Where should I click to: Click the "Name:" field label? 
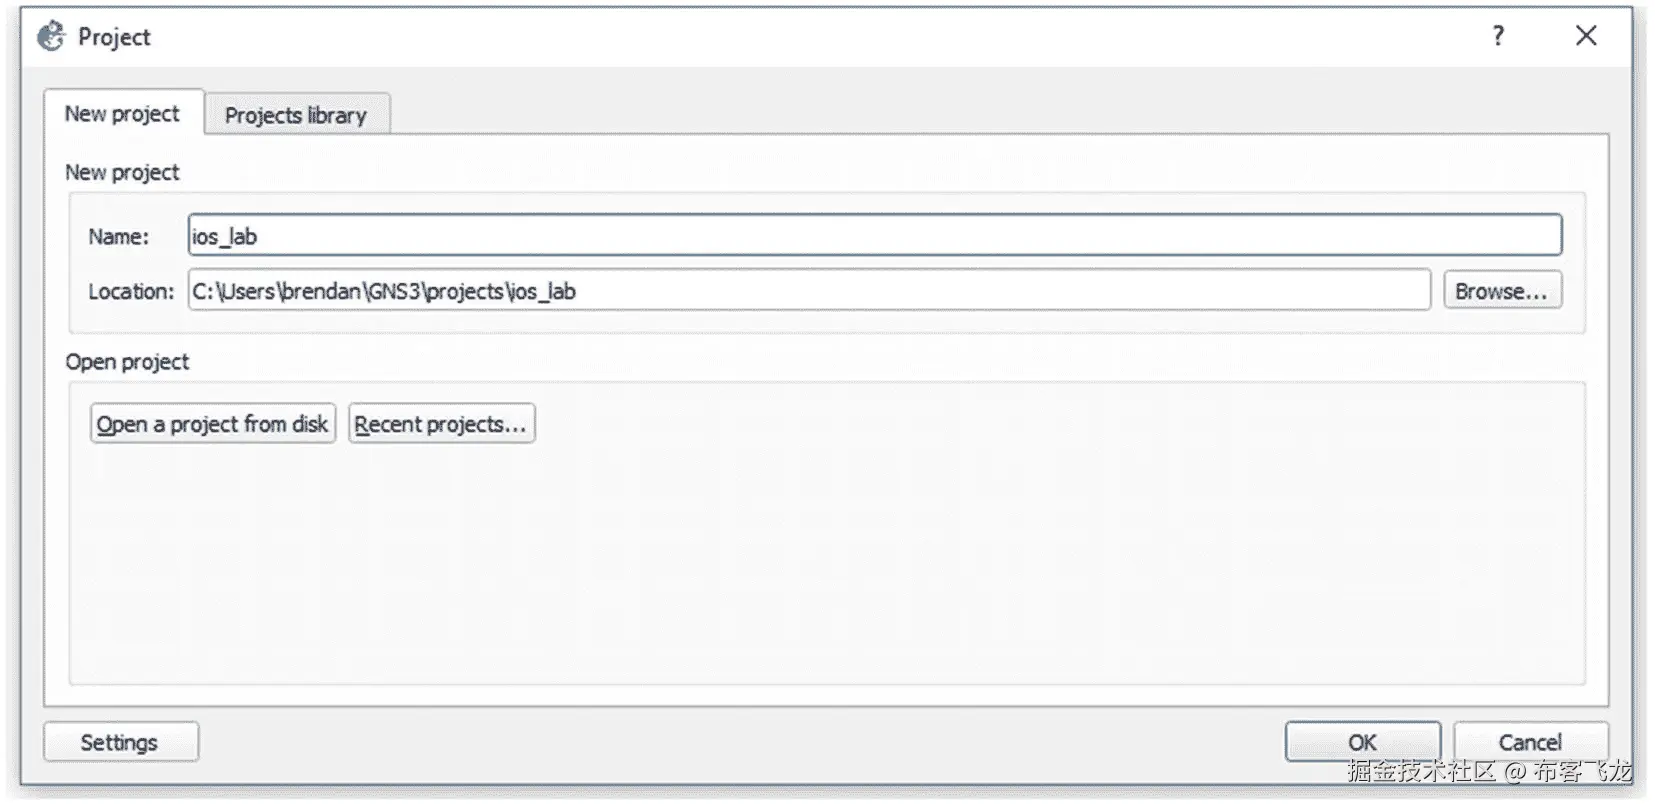(x=118, y=237)
